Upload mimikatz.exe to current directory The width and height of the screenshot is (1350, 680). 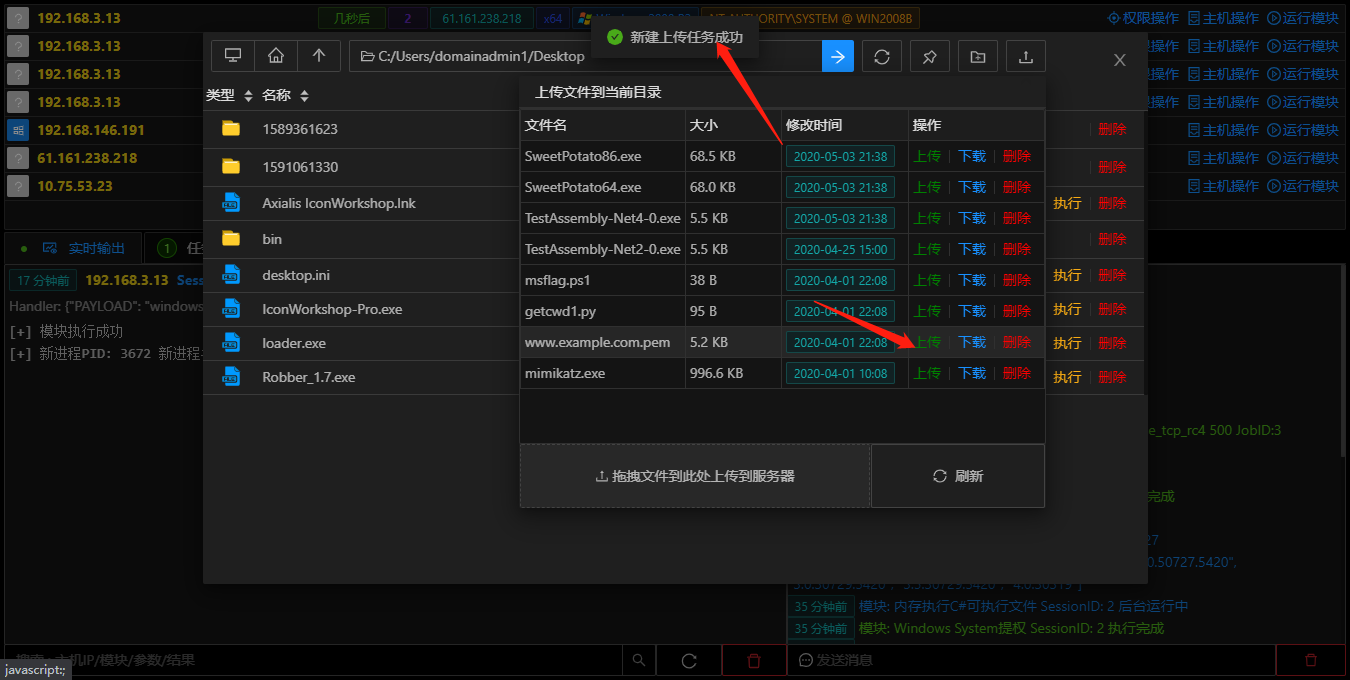pyautogui.click(x=928, y=373)
